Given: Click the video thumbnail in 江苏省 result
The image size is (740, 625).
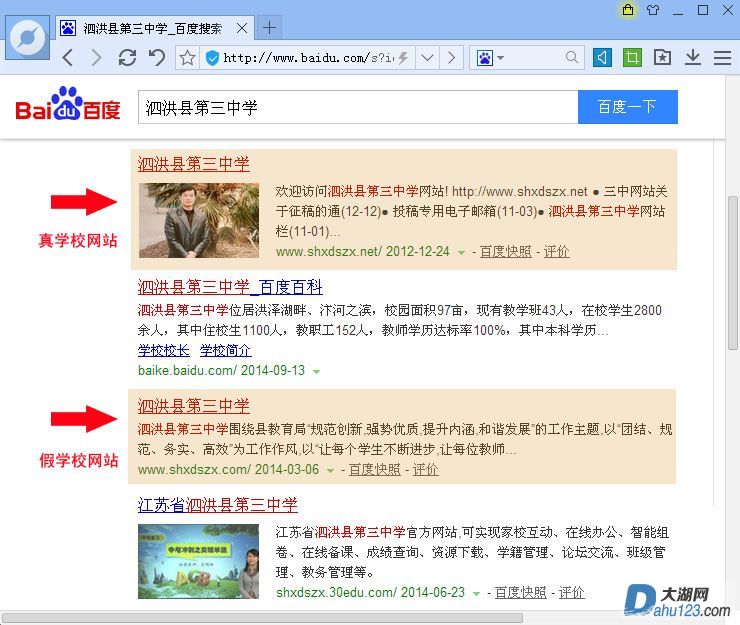Looking at the screenshot, I should 198,561.
